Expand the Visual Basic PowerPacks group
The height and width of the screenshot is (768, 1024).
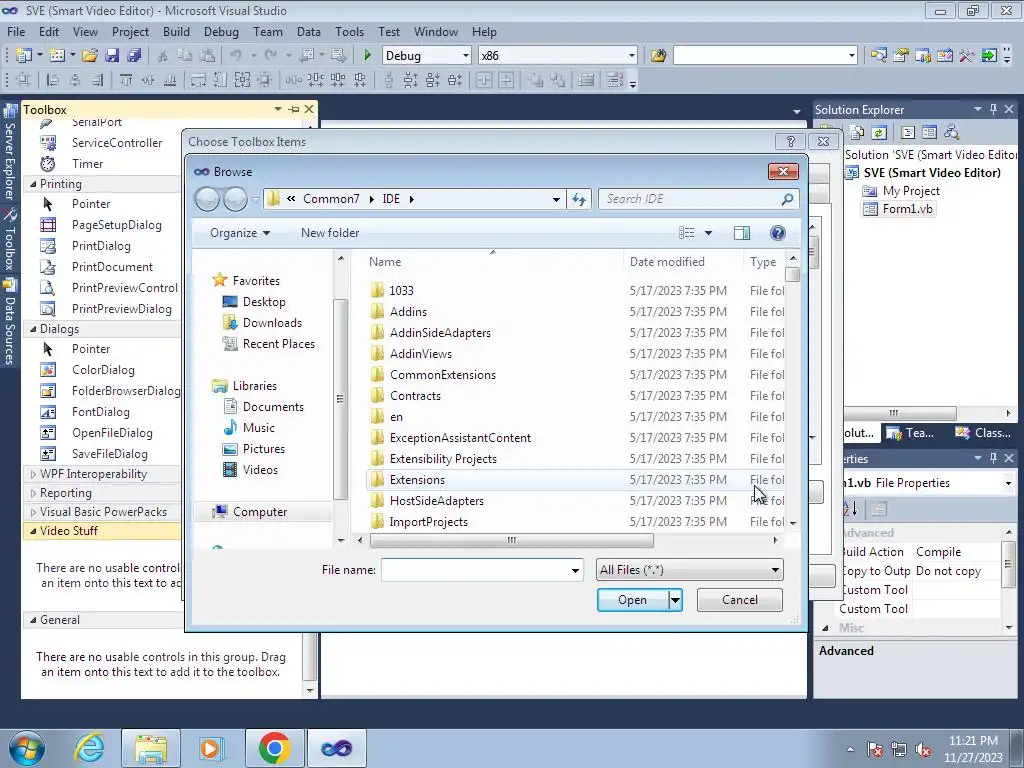pos(33,512)
